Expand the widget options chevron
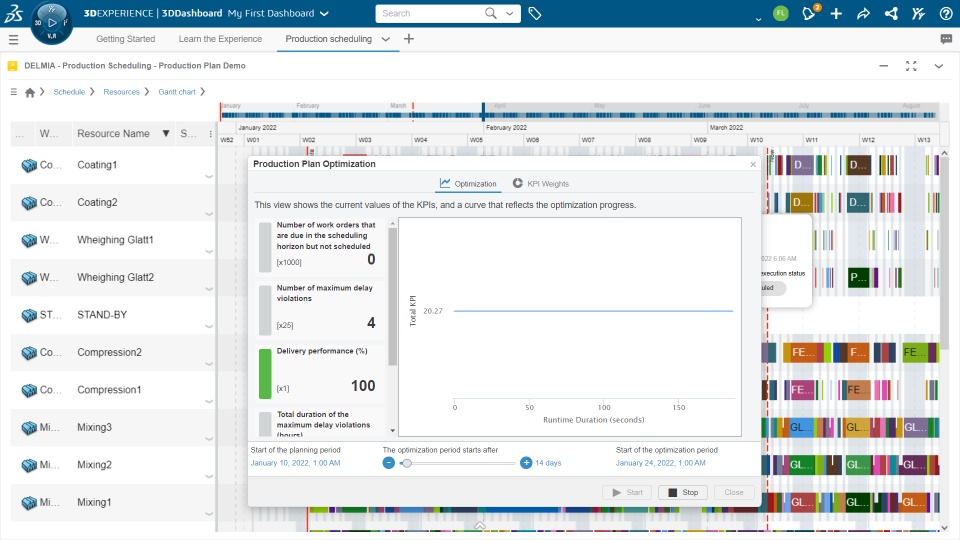Image resolution: width=960 pixels, height=540 pixels. (939, 66)
